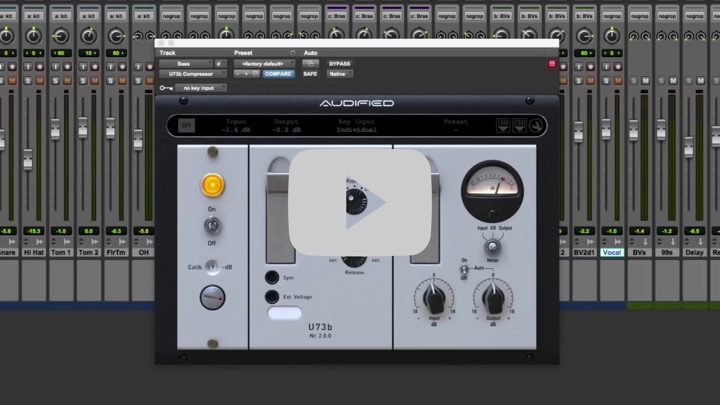
Task: Click the Delay track volume fader
Action: coord(689,147)
